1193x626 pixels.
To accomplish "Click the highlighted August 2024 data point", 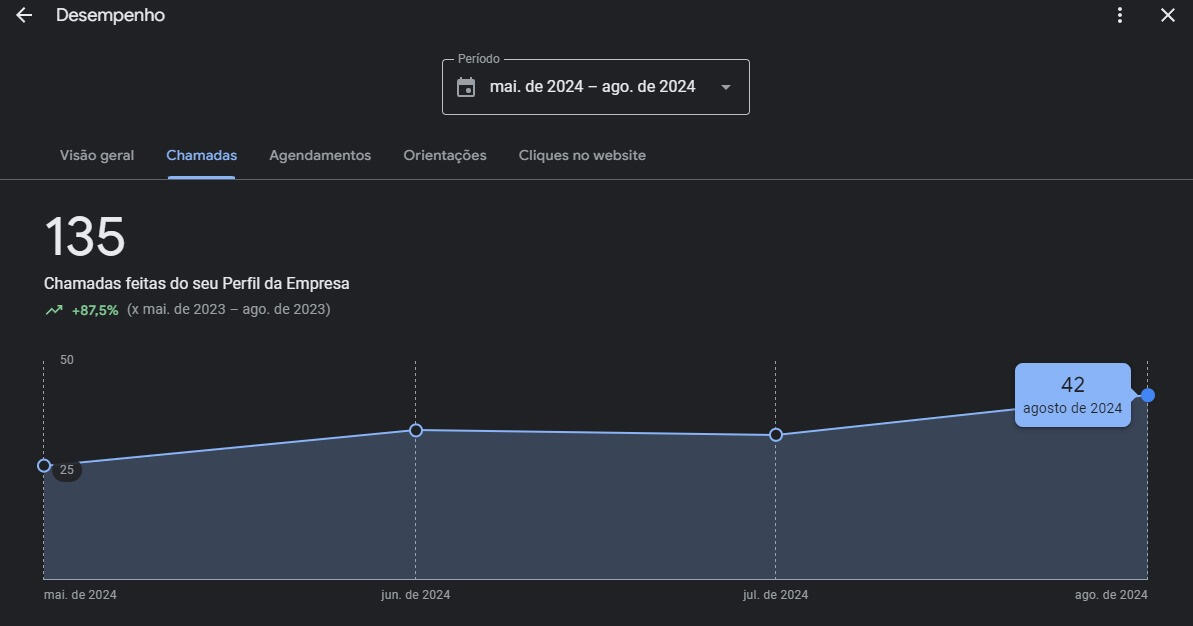I will click(1147, 395).
